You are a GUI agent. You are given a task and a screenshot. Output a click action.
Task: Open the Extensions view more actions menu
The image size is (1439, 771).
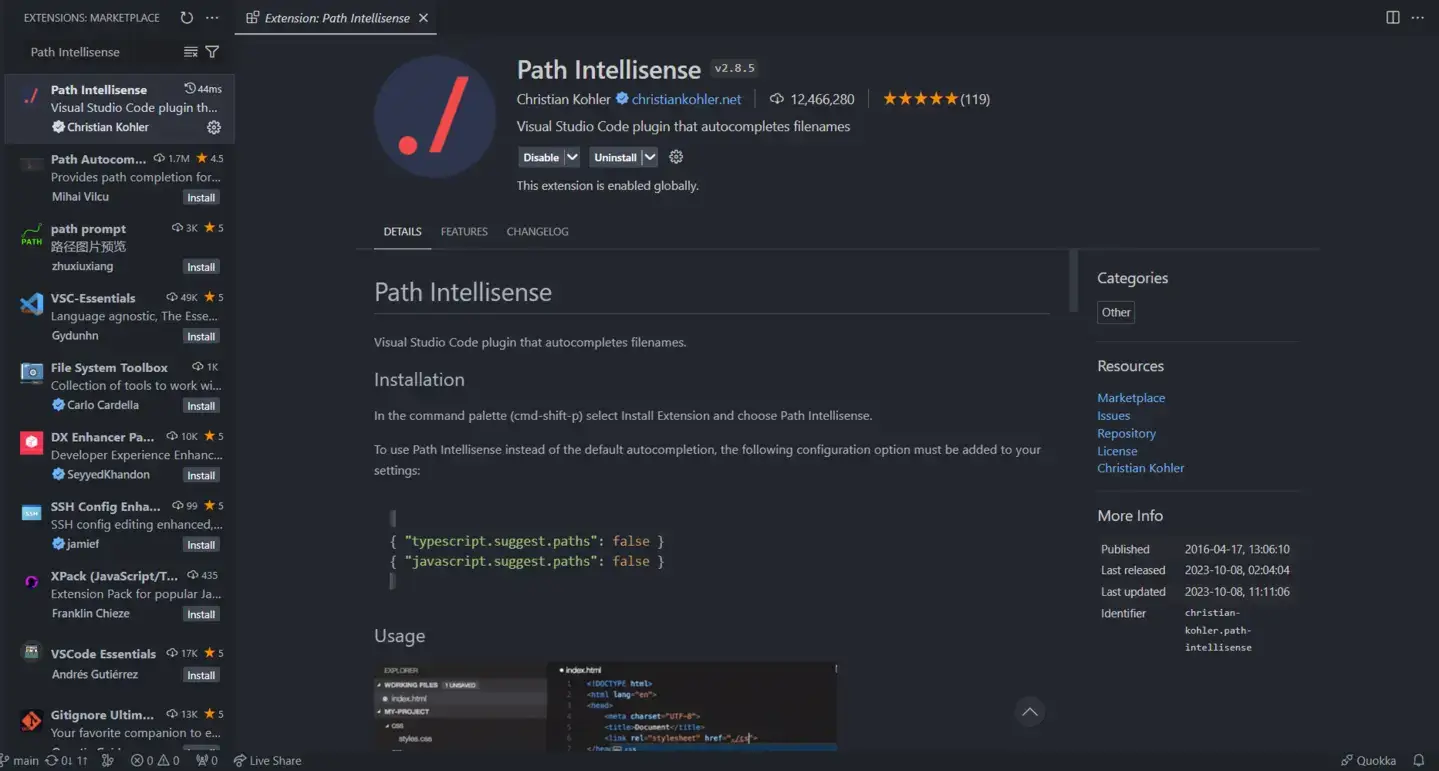[x=212, y=18]
